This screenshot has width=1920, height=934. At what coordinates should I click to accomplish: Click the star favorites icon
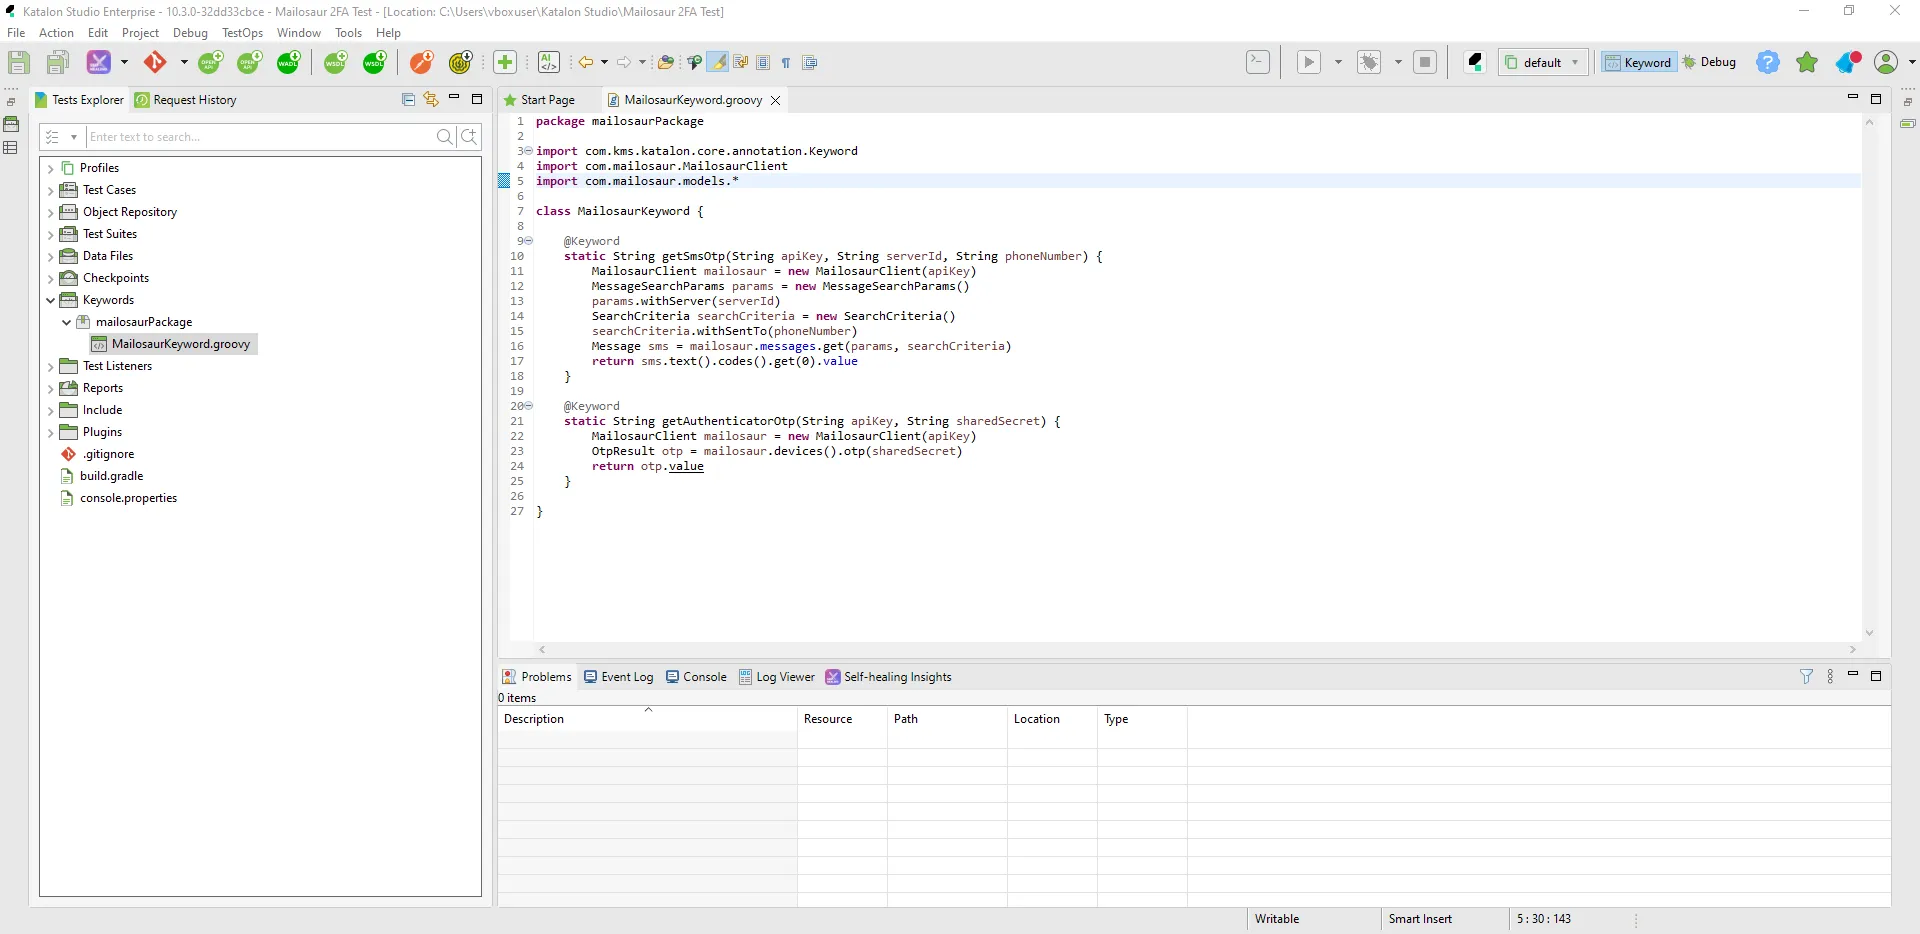1807,61
